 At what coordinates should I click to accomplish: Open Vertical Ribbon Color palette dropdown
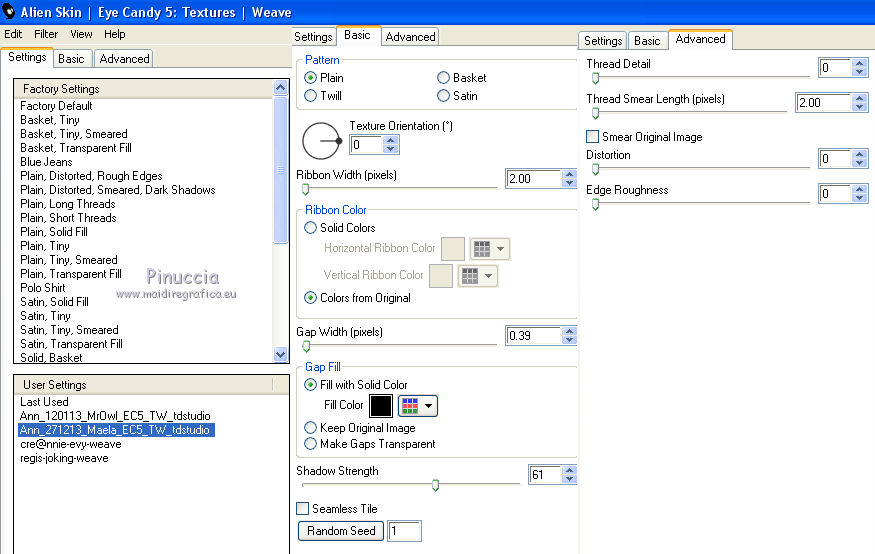click(x=477, y=276)
